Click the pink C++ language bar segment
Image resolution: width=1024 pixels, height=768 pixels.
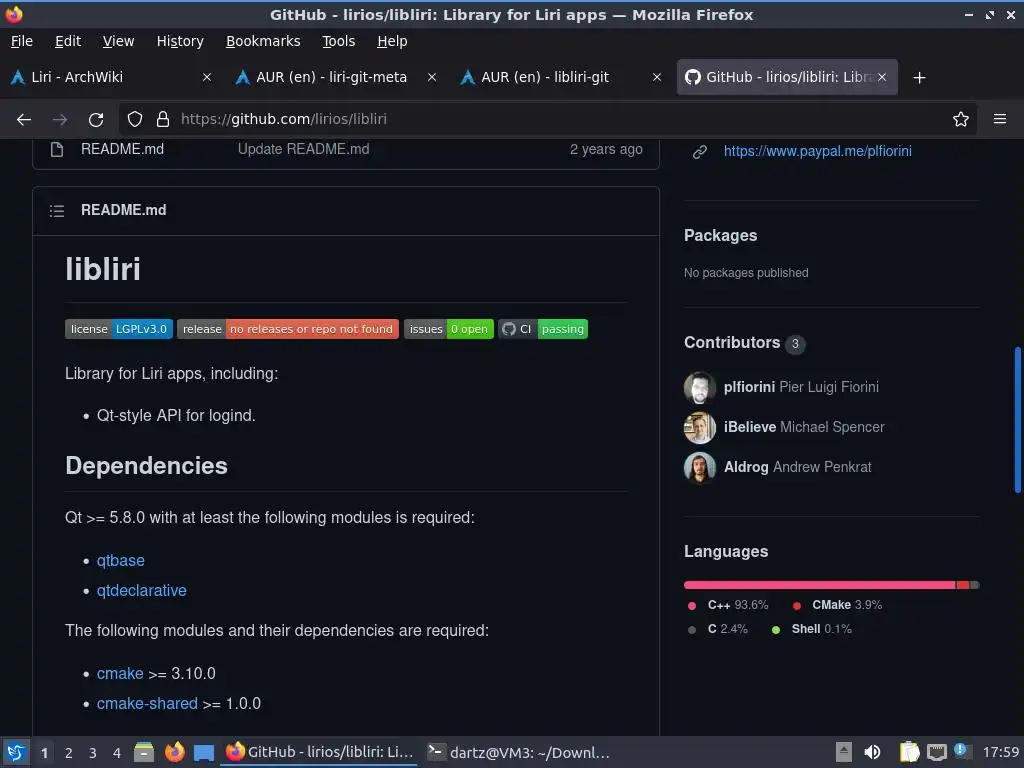[819, 585]
